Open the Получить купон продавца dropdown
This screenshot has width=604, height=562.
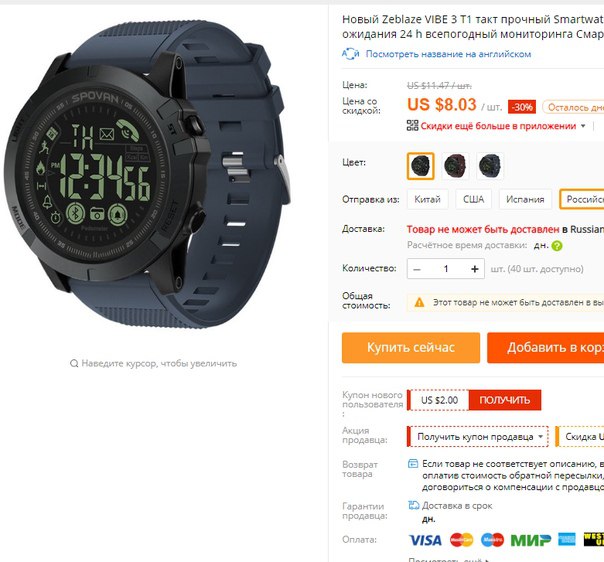(x=478, y=437)
